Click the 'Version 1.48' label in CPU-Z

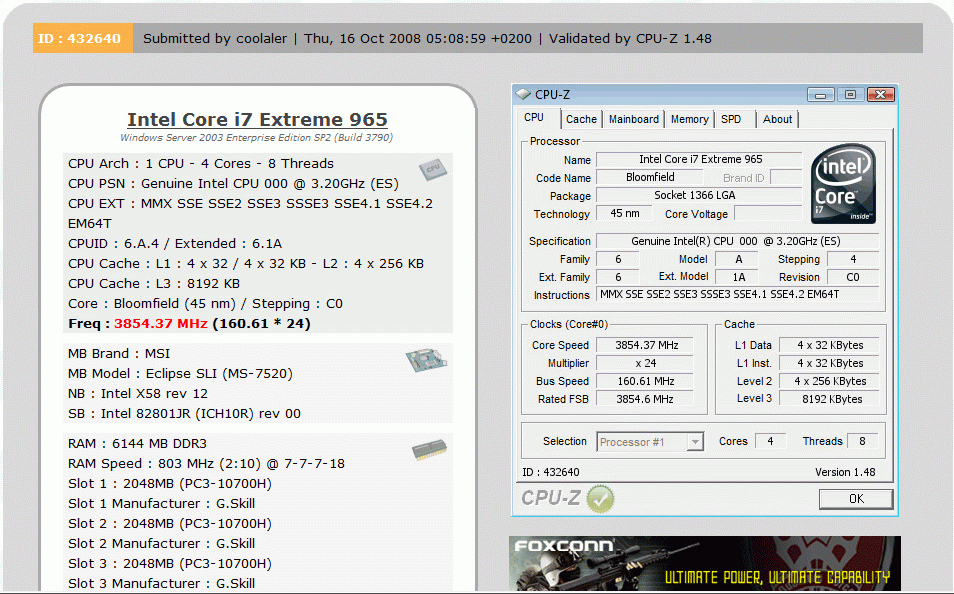(x=845, y=472)
